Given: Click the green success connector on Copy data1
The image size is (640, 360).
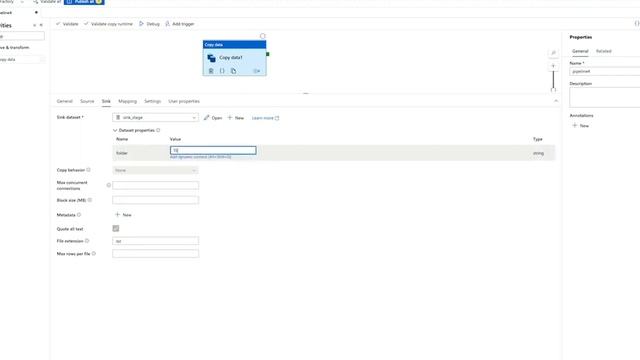Looking at the screenshot, I should coord(268,54).
